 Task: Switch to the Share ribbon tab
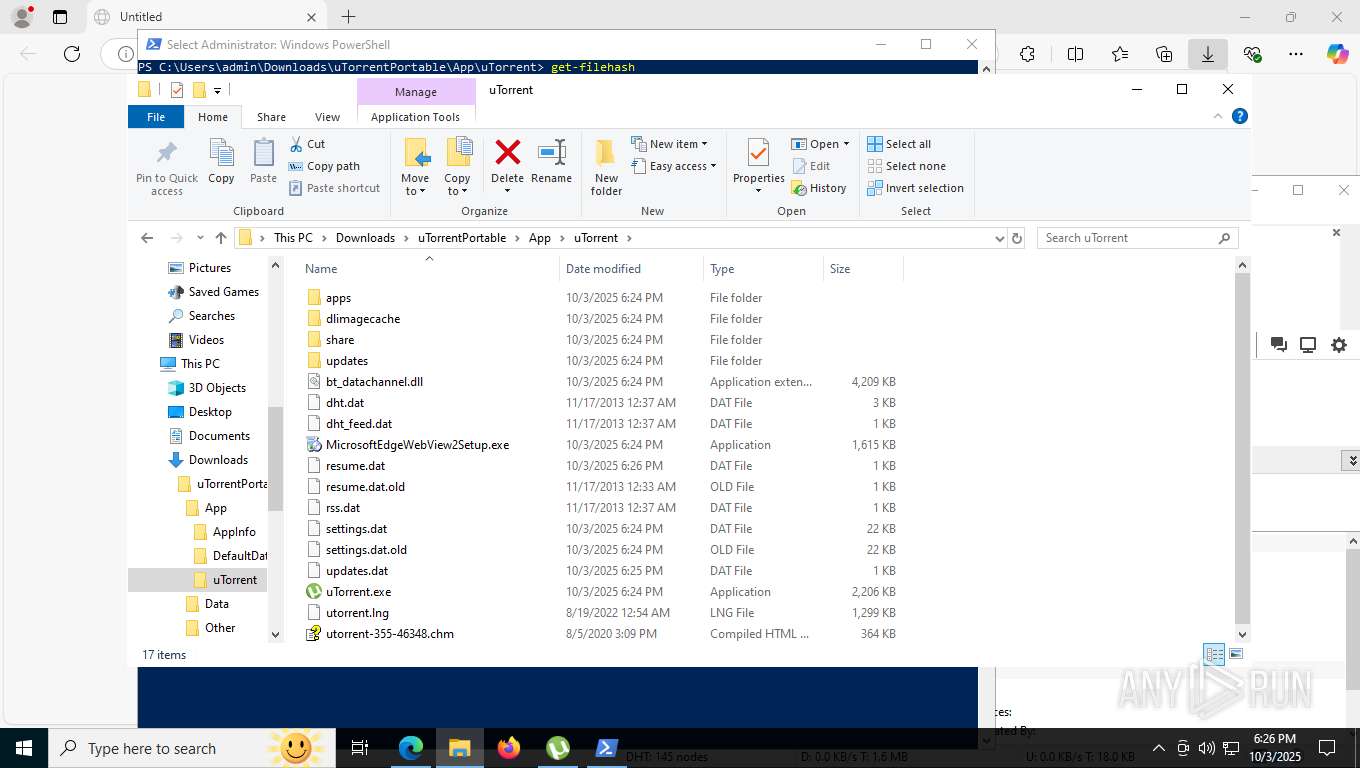(271, 117)
